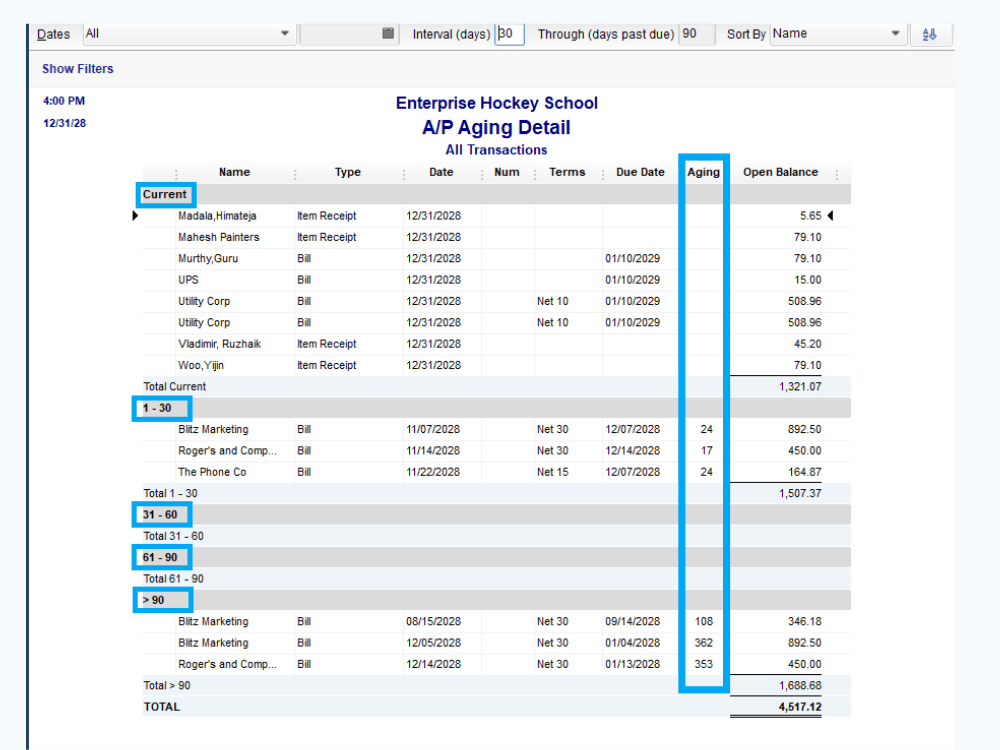This screenshot has height=750, width=1000.
Task: Click the Aging column header
Action: (703, 172)
